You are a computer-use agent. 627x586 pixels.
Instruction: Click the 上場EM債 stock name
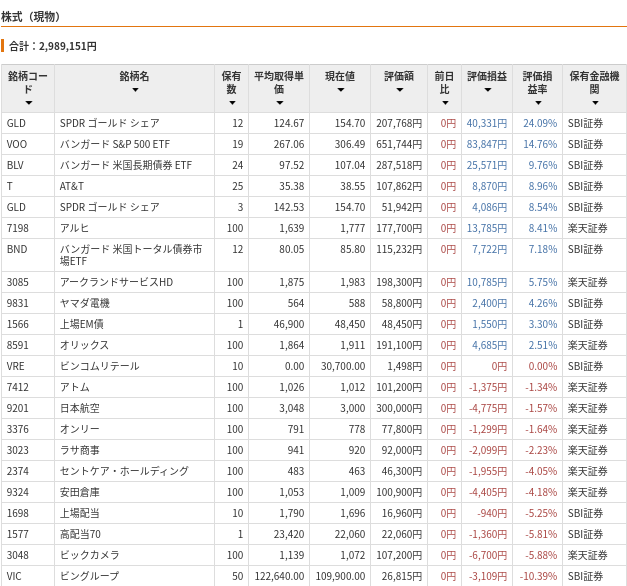(82, 324)
